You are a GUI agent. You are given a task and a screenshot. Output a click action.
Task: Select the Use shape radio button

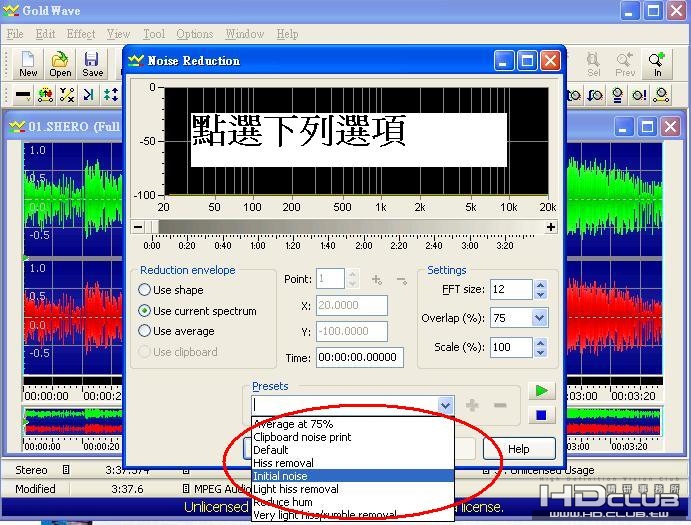144,290
